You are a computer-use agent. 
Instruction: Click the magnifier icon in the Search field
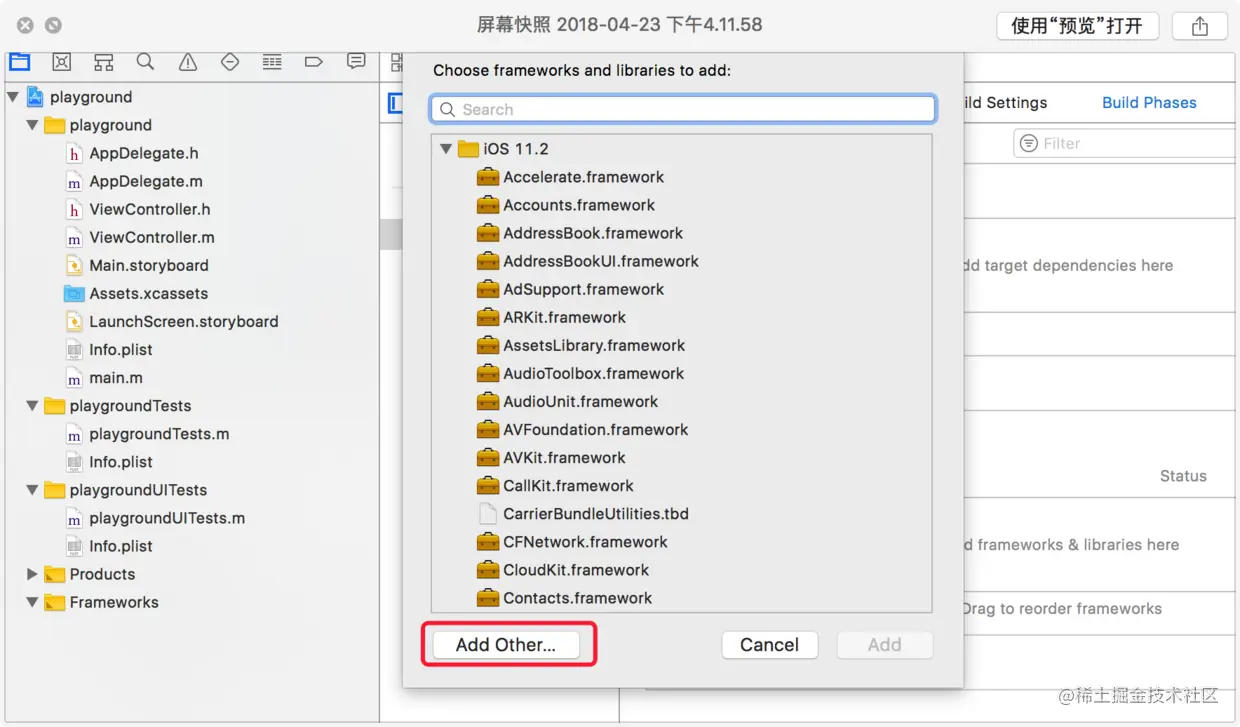(446, 109)
